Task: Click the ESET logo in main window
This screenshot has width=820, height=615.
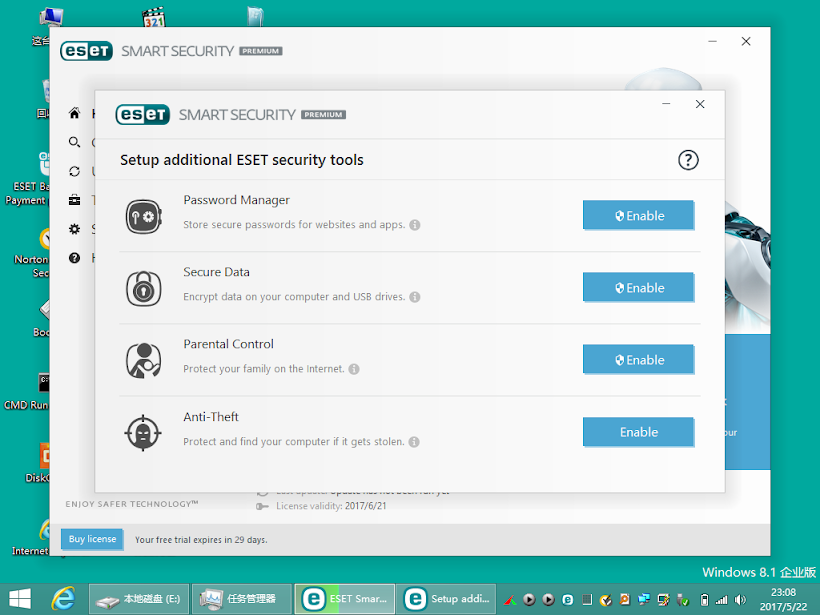Action: click(x=86, y=51)
